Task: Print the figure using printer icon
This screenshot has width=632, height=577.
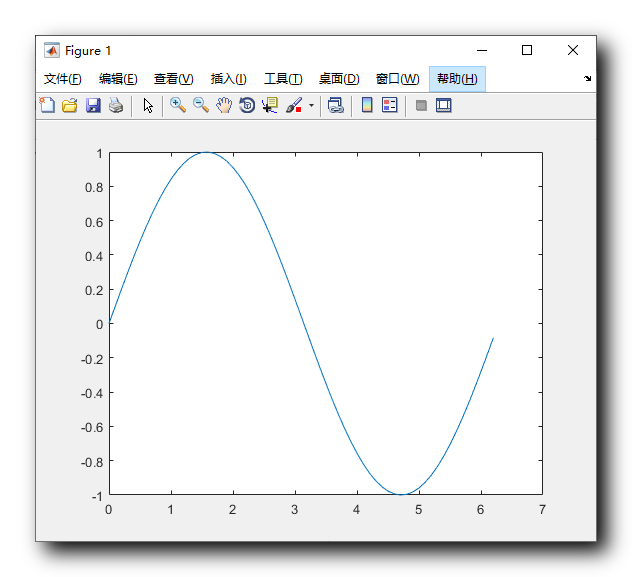Action: 116,105
